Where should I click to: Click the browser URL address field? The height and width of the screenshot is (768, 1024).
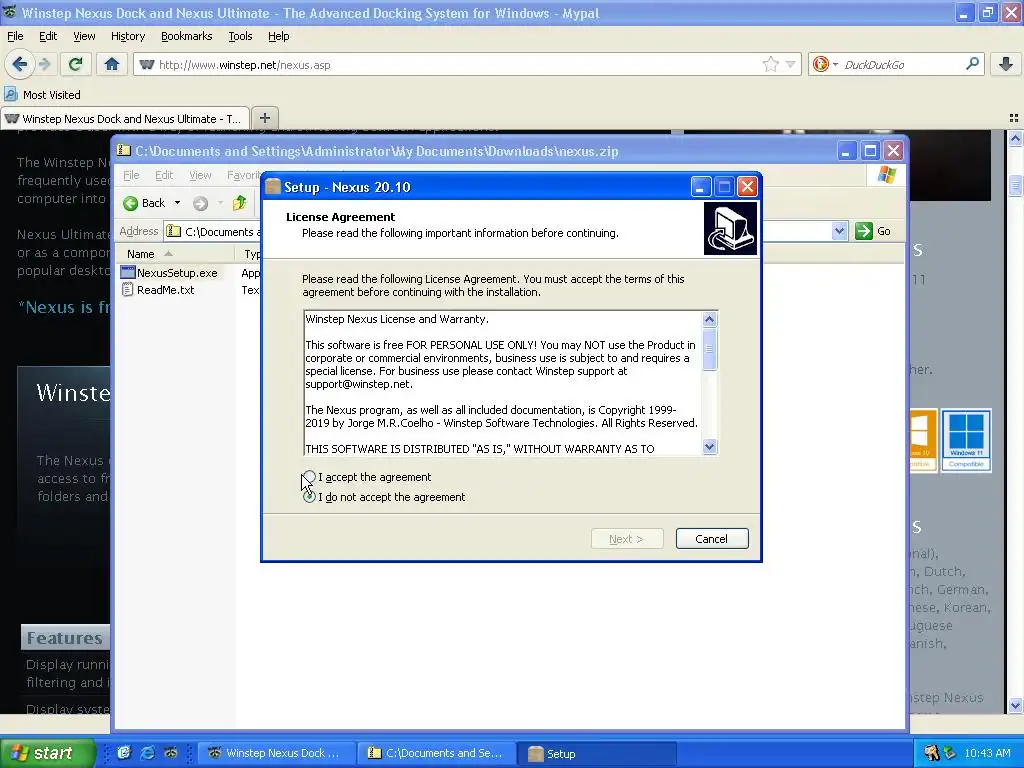pos(457,65)
